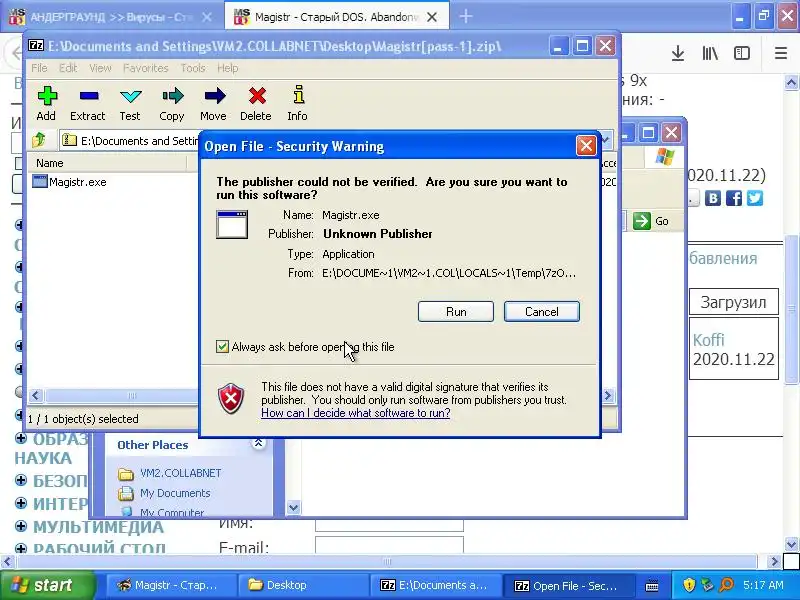Share the page via Facebook icon
The image size is (800, 600).
pyautogui.click(x=734, y=198)
